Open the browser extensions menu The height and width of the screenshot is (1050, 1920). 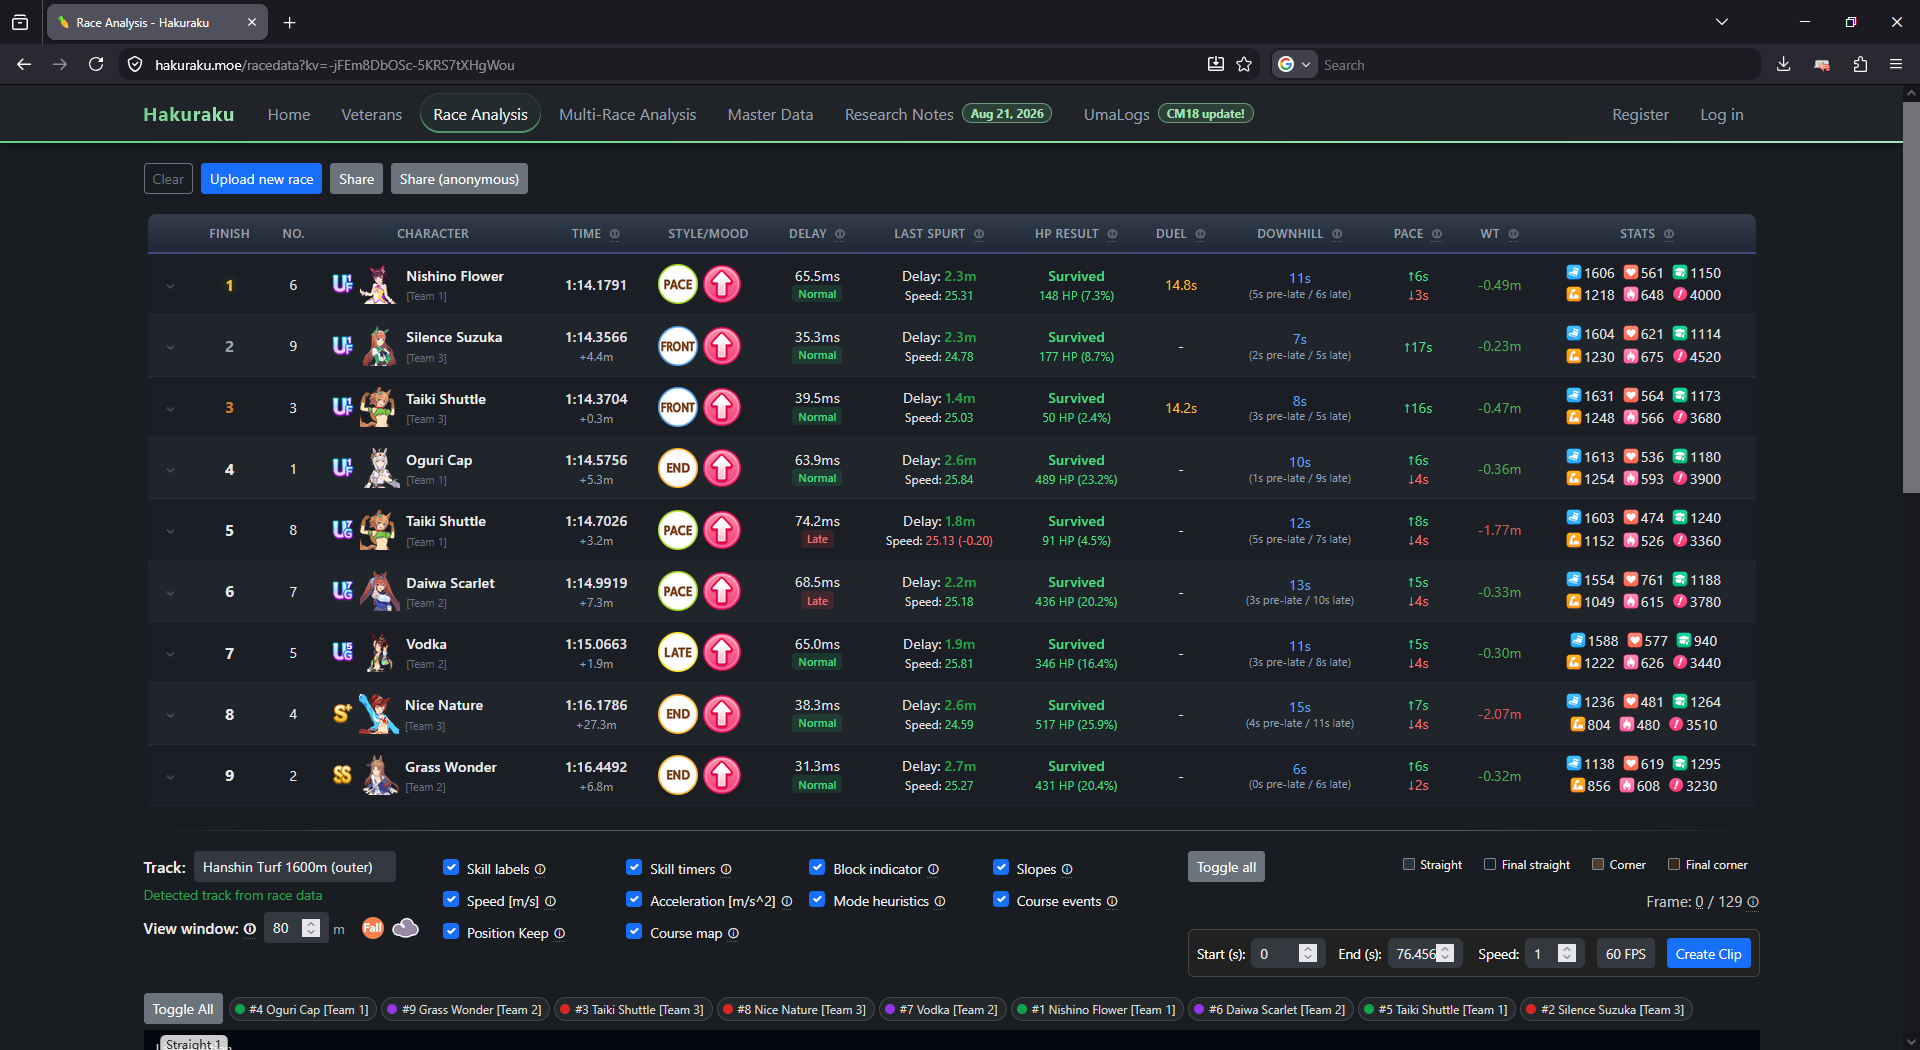click(1860, 64)
